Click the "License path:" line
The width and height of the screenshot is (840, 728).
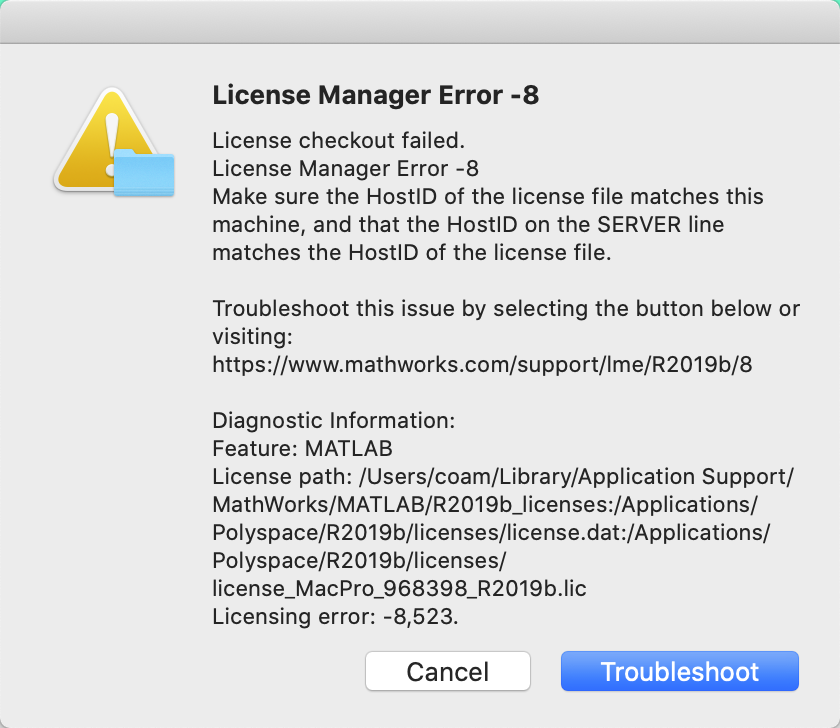click(504, 477)
